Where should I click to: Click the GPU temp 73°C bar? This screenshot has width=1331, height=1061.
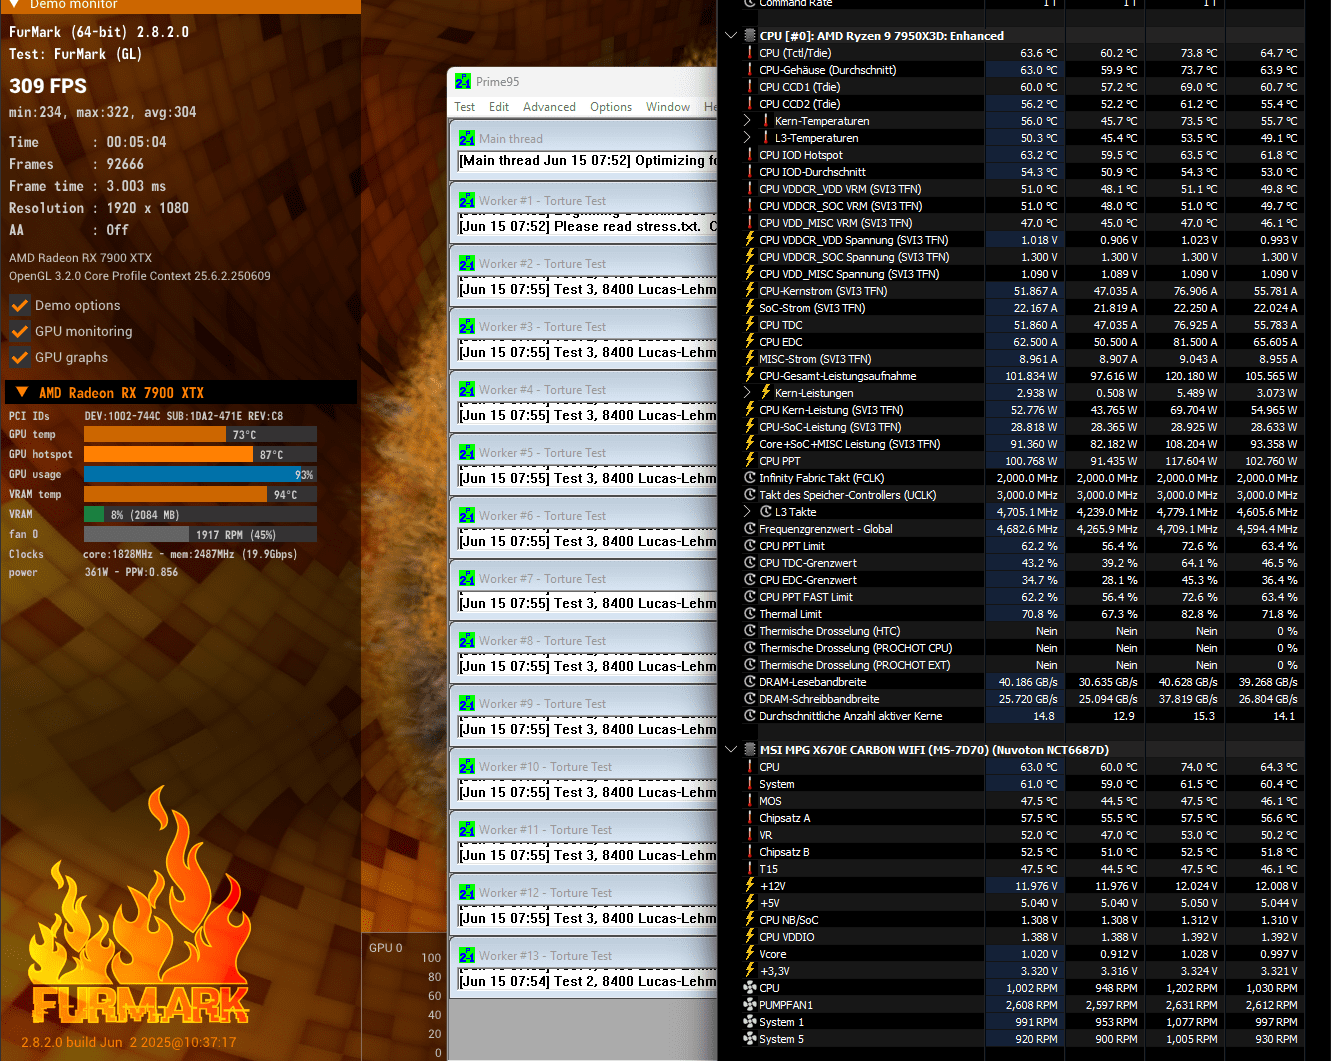[x=200, y=434]
